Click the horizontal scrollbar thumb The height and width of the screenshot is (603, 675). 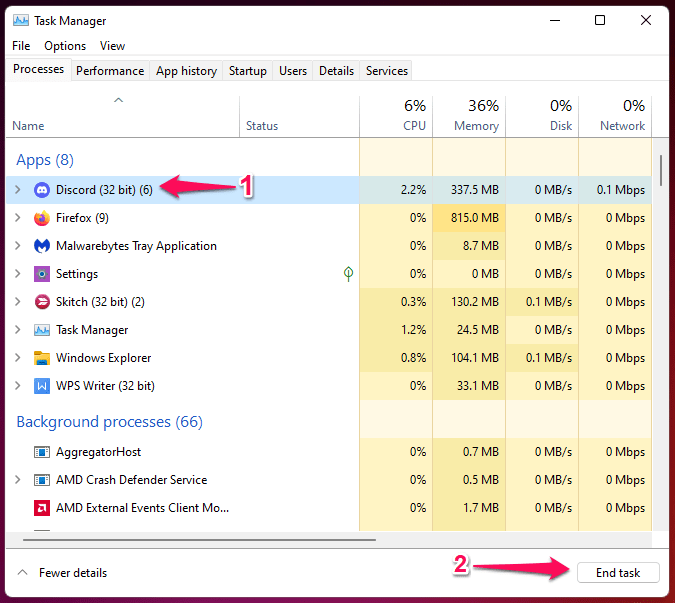point(199,539)
